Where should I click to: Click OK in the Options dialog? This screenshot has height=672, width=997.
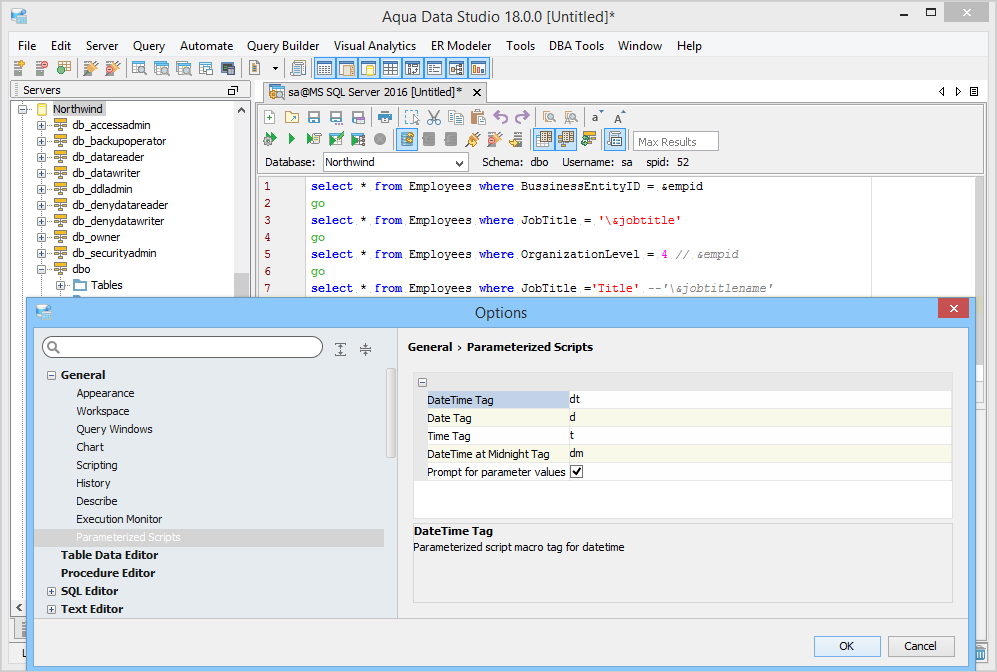coord(847,646)
